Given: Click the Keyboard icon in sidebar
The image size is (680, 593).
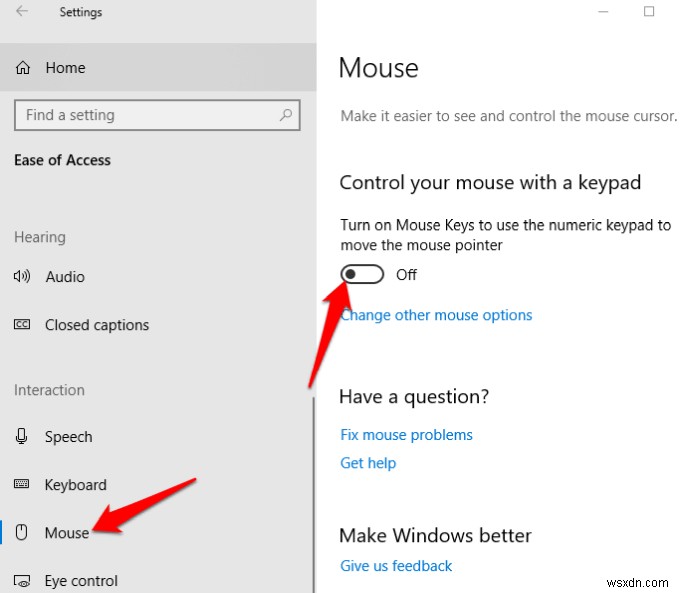Looking at the screenshot, I should point(22,484).
